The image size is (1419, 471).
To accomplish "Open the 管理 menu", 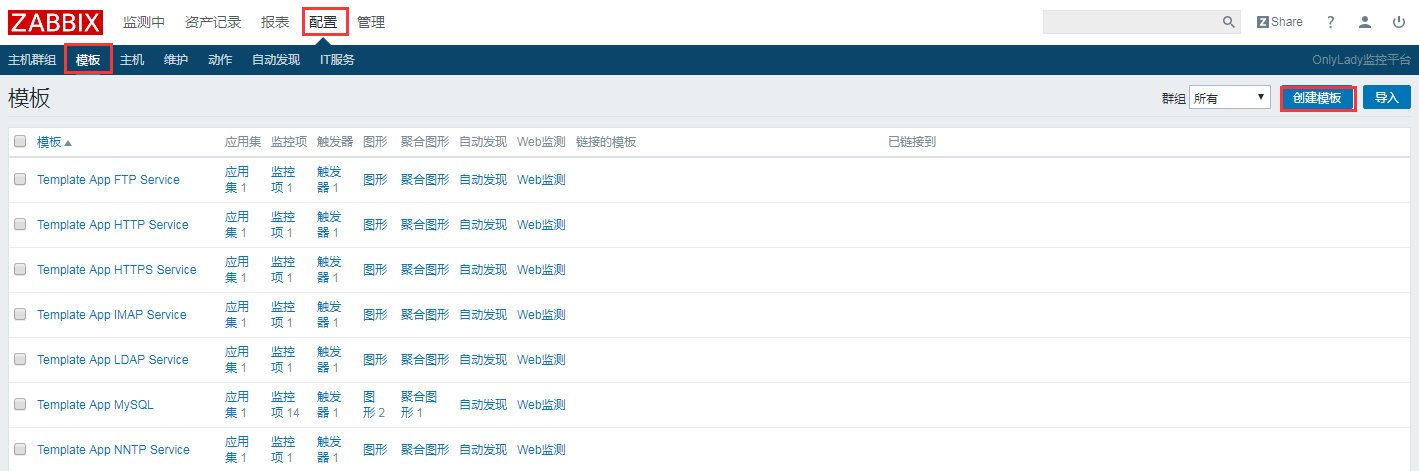I will 371,22.
